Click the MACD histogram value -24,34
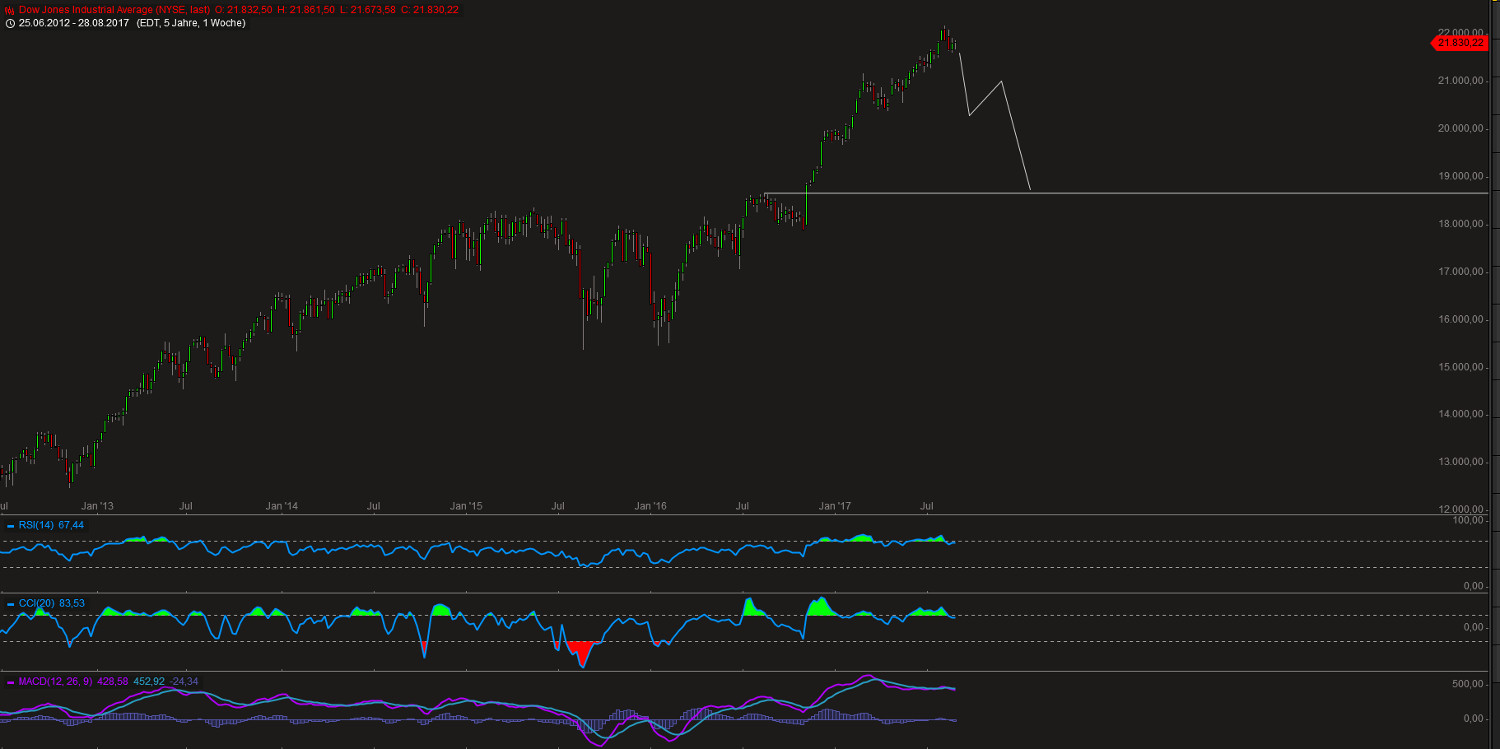Screen dimensions: 1500x749 tap(184, 682)
